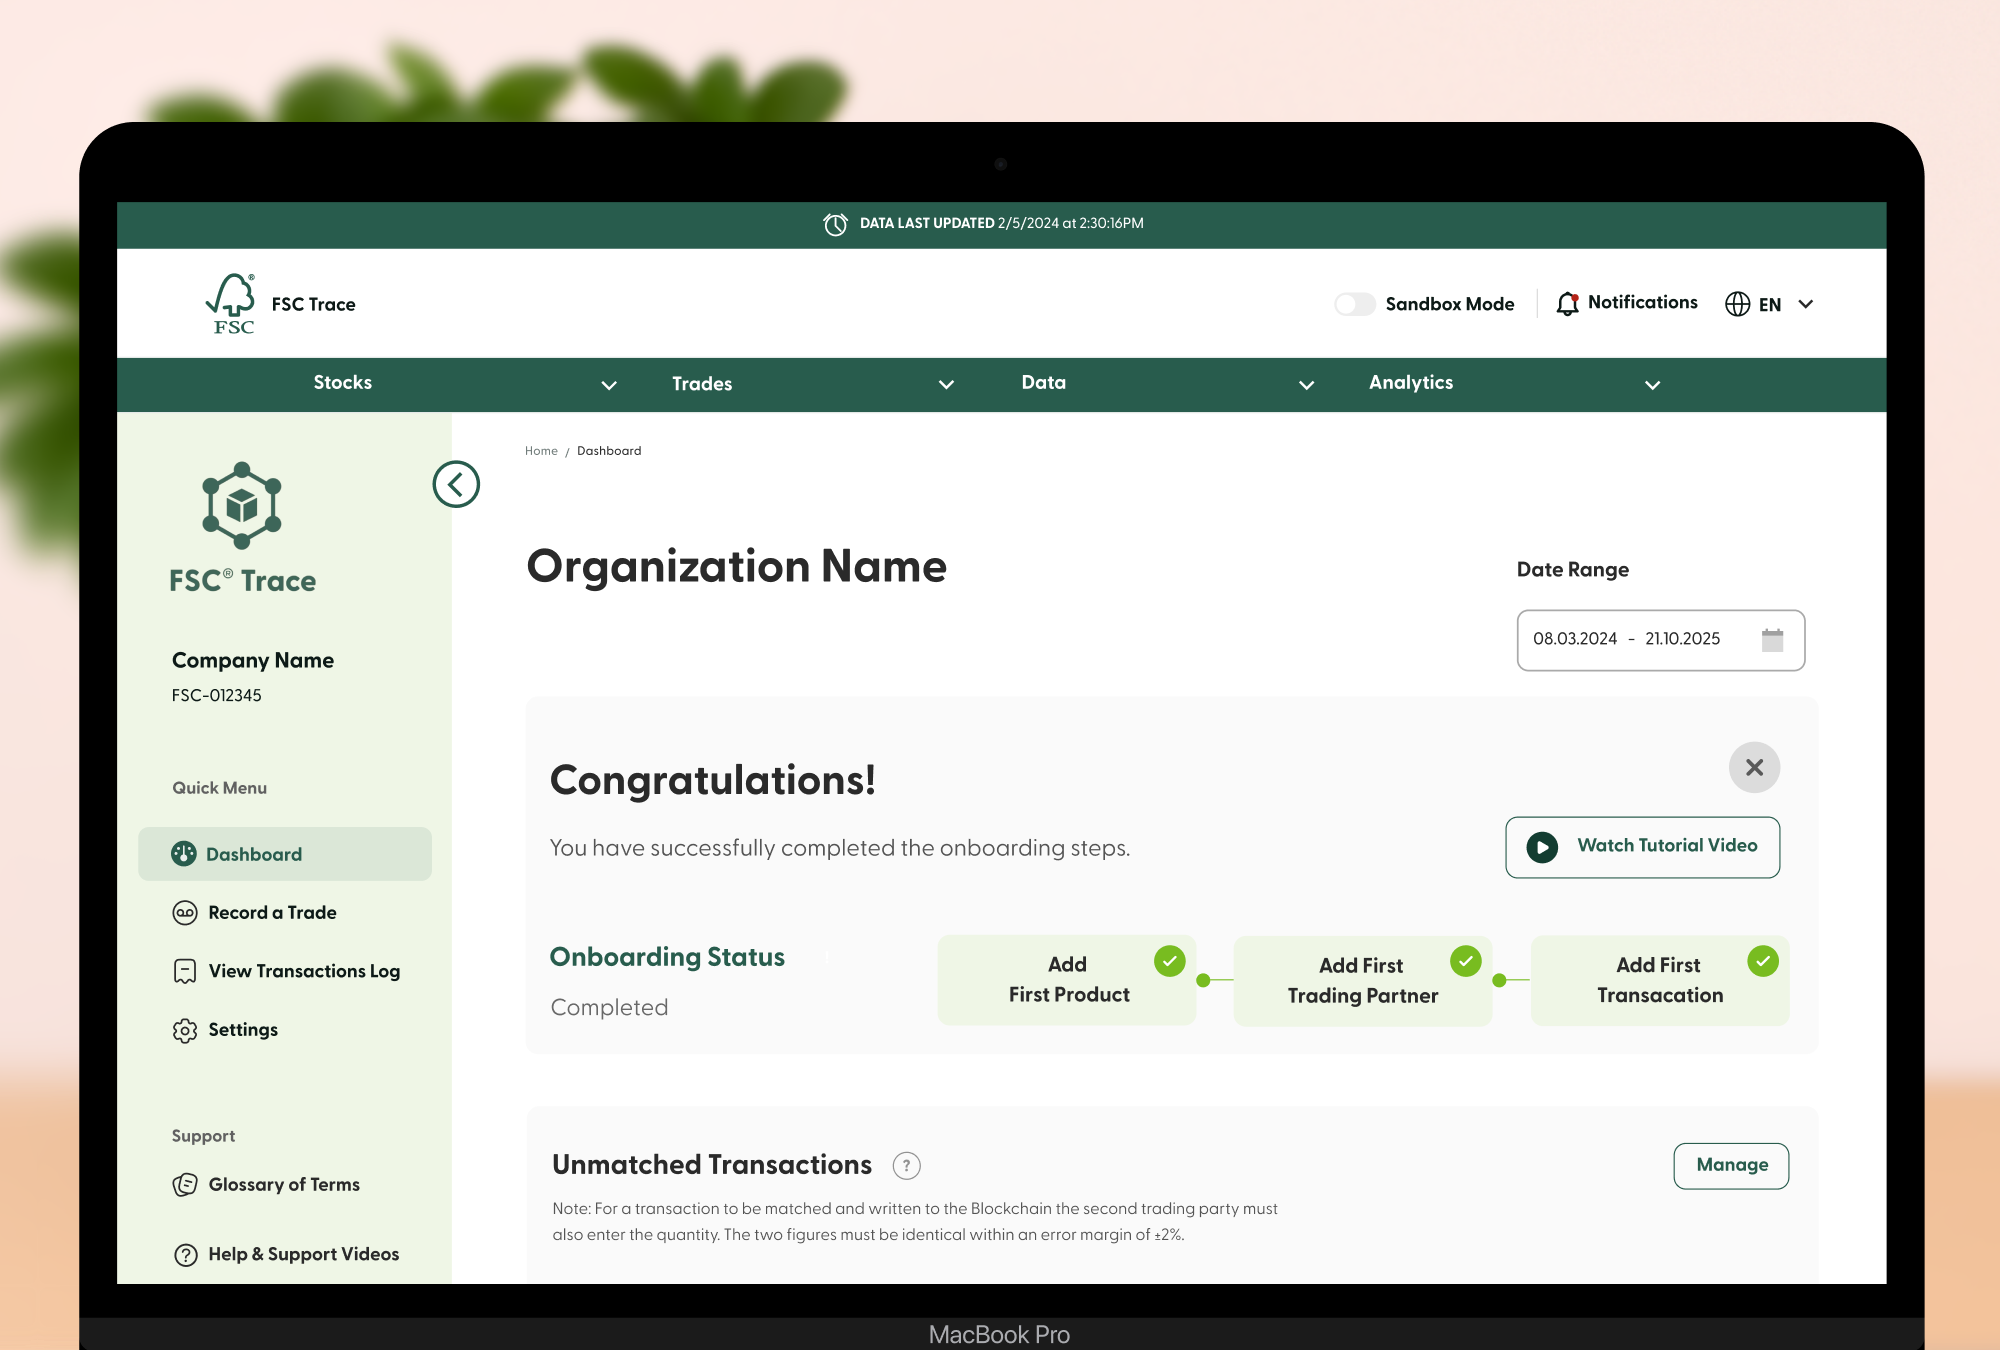Click the Settings gear icon in sidebar
This screenshot has height=1350, width=2000.
click(x=185, y=1030)
